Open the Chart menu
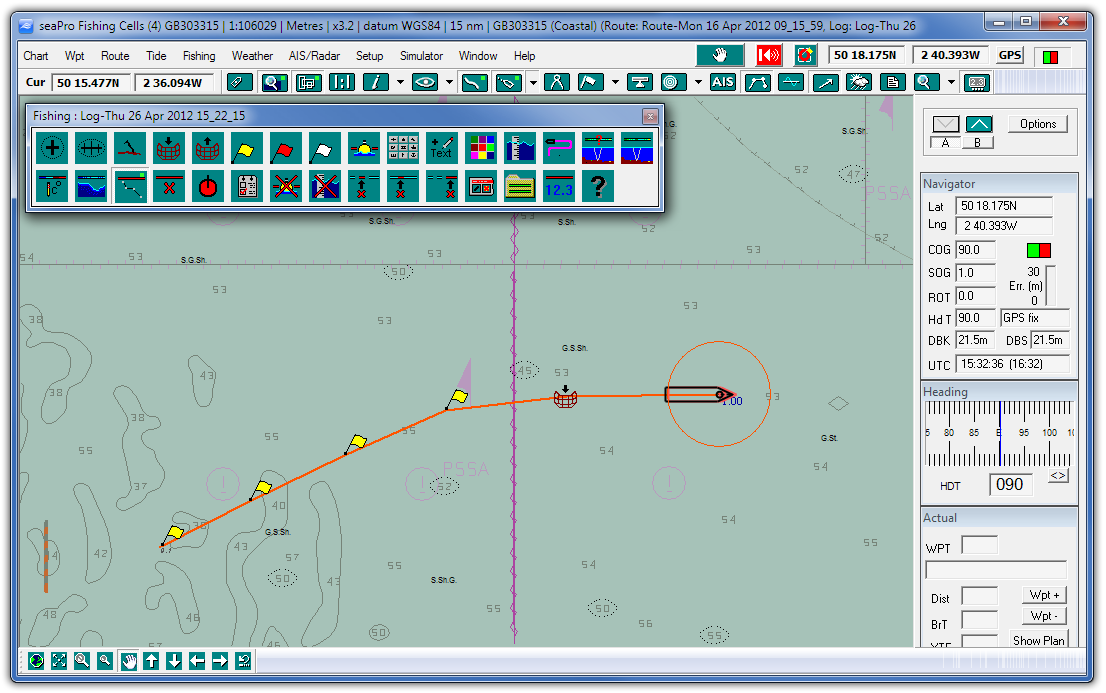The image size is (1106, 693). point(36,56)
